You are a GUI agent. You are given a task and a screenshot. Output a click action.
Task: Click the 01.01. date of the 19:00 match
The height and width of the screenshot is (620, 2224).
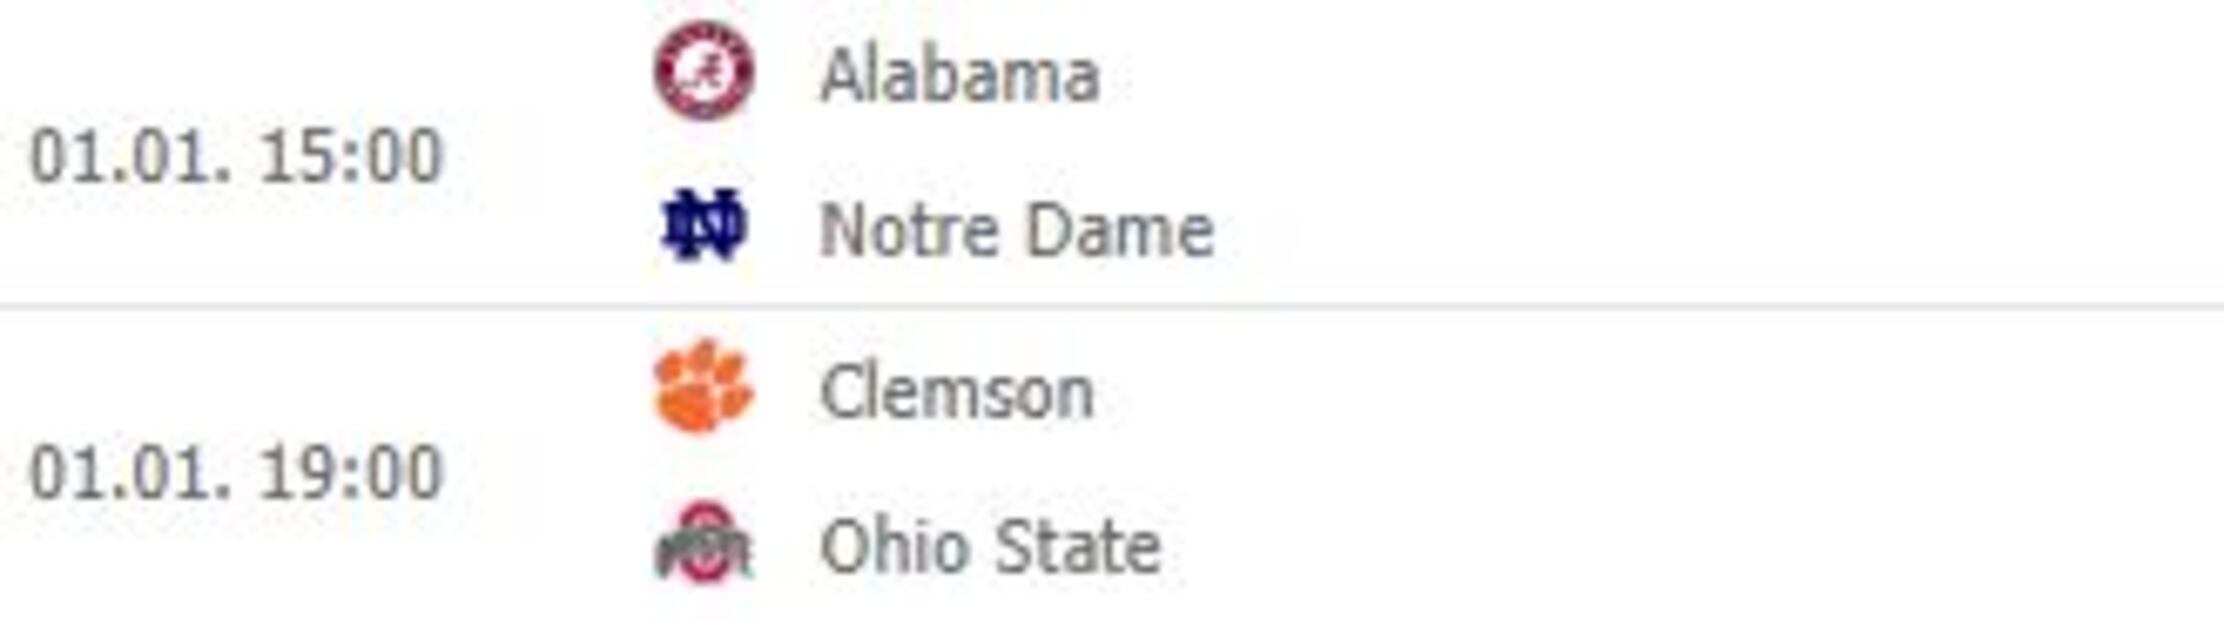click(130, 472)
